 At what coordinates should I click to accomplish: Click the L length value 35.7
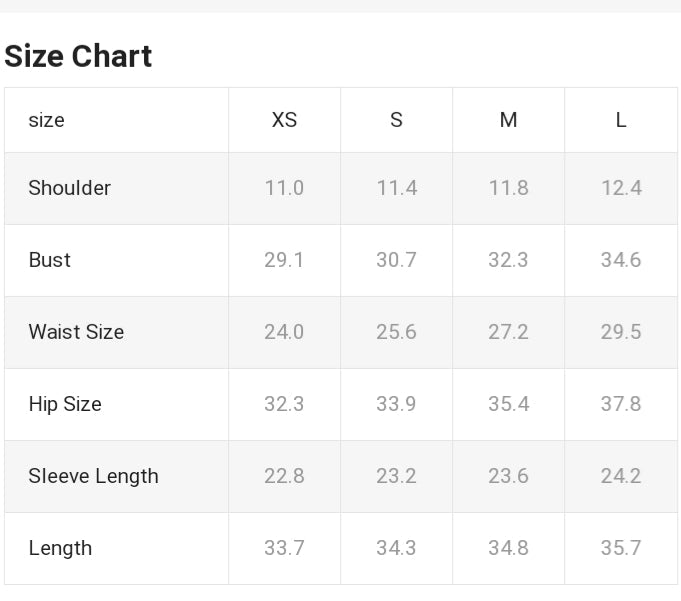click(x=621, y=548)
